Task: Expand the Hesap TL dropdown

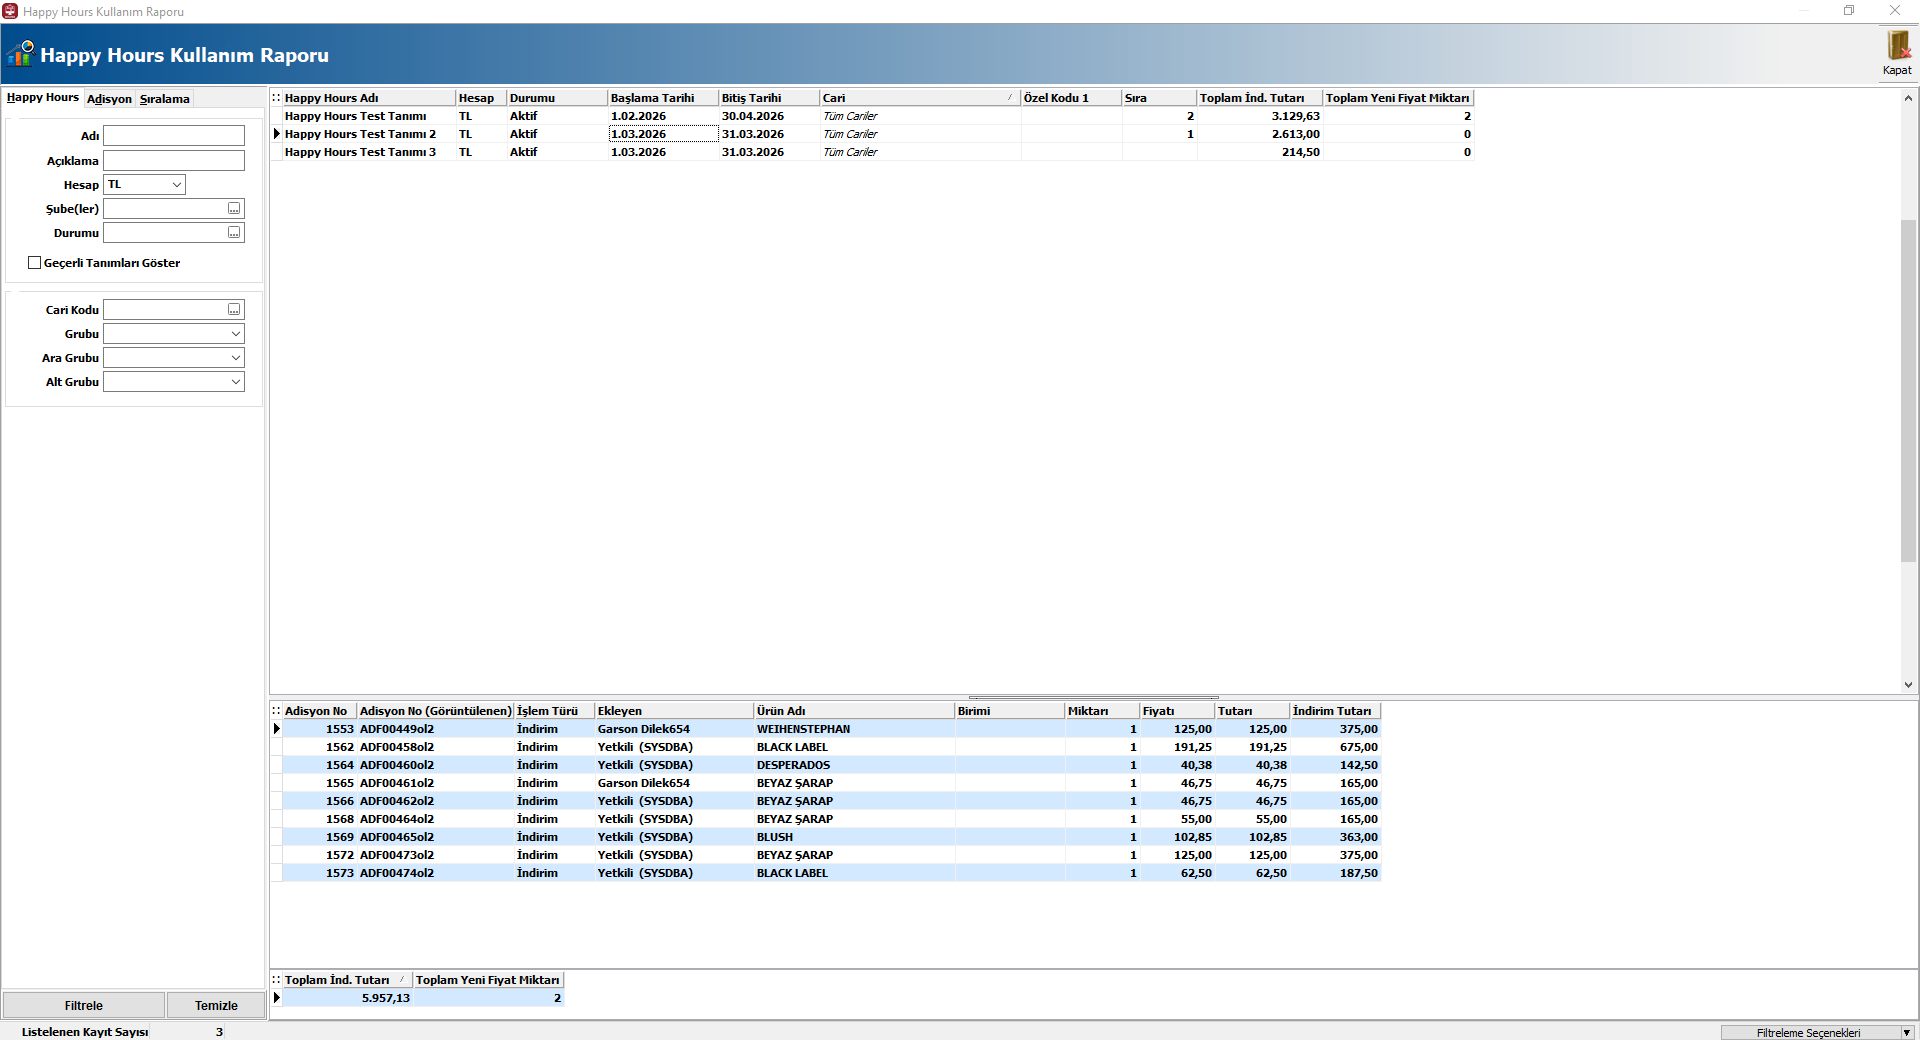Action: [176, 185]
